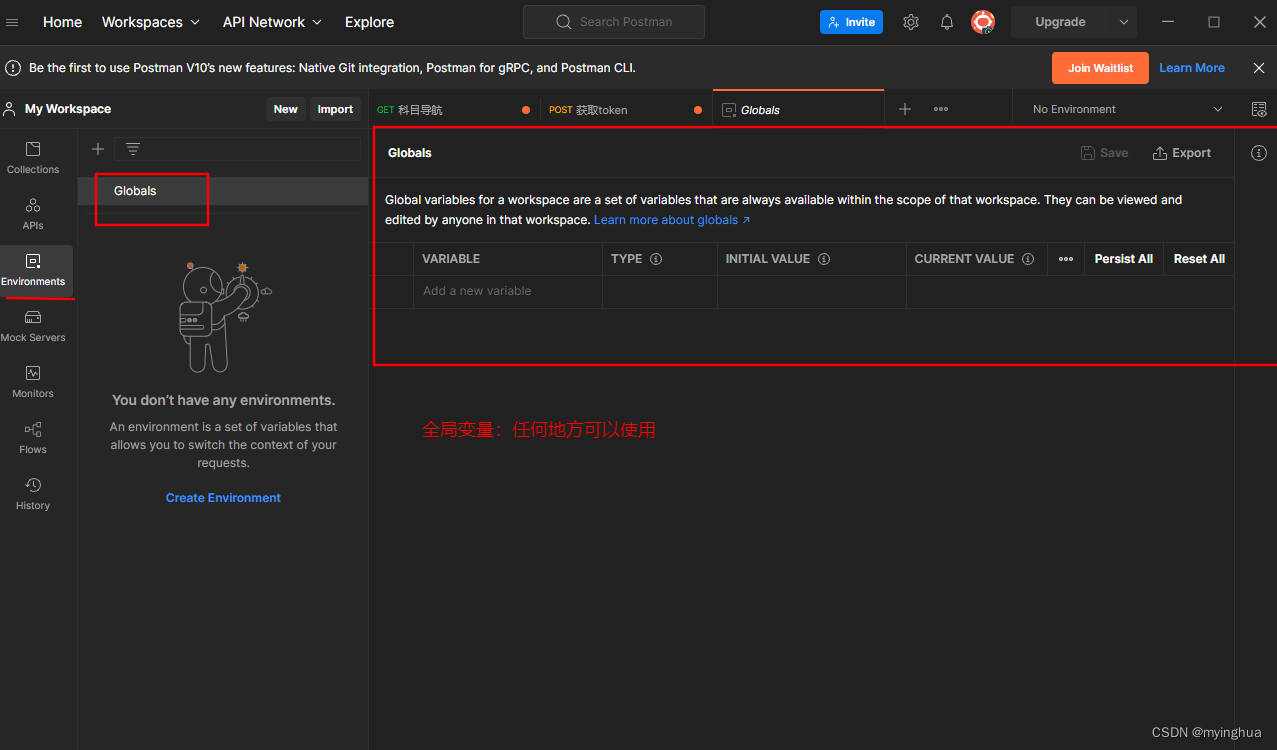The height and width of the screenshot is (750, 1277).
Task: Open Monitors in the sidebar
Action: (33, 382)
